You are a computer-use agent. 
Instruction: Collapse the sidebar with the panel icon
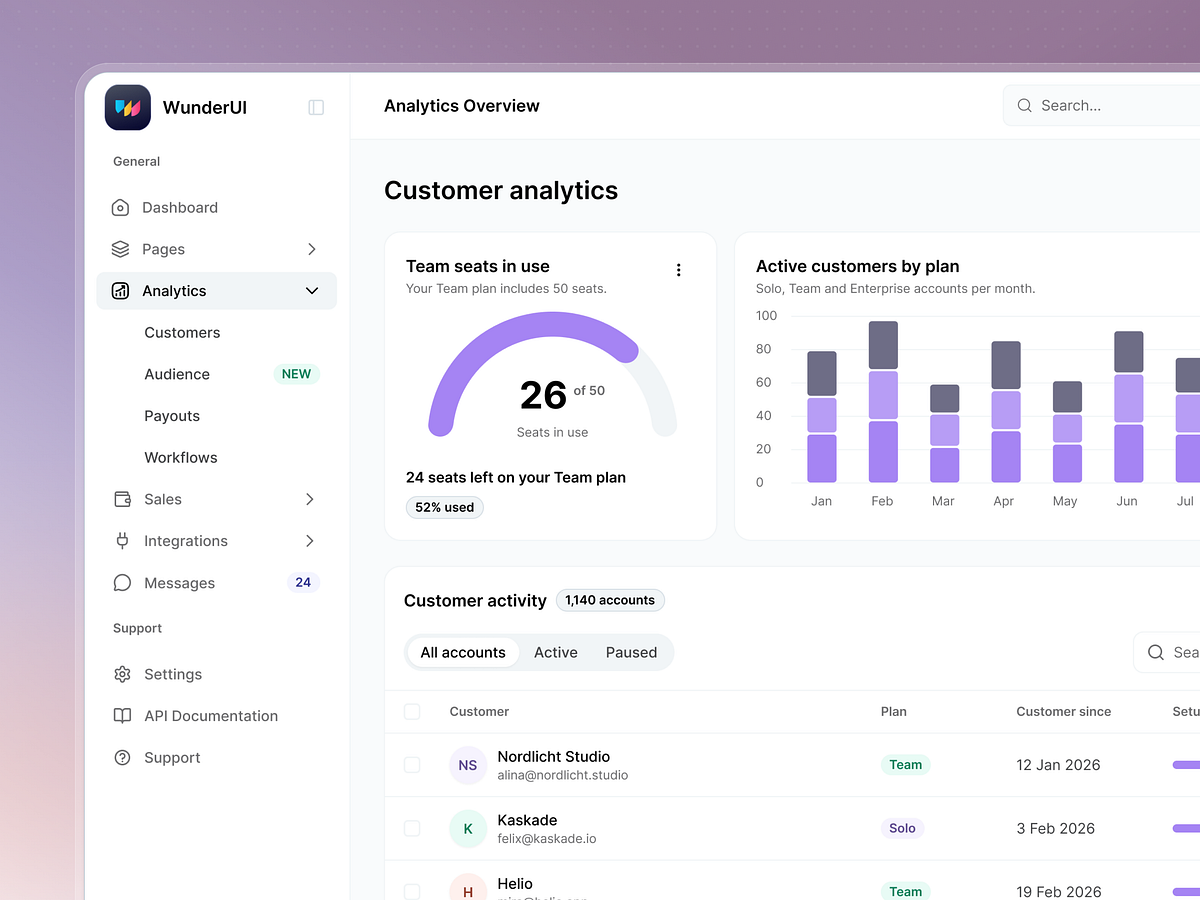click(316, 107)
